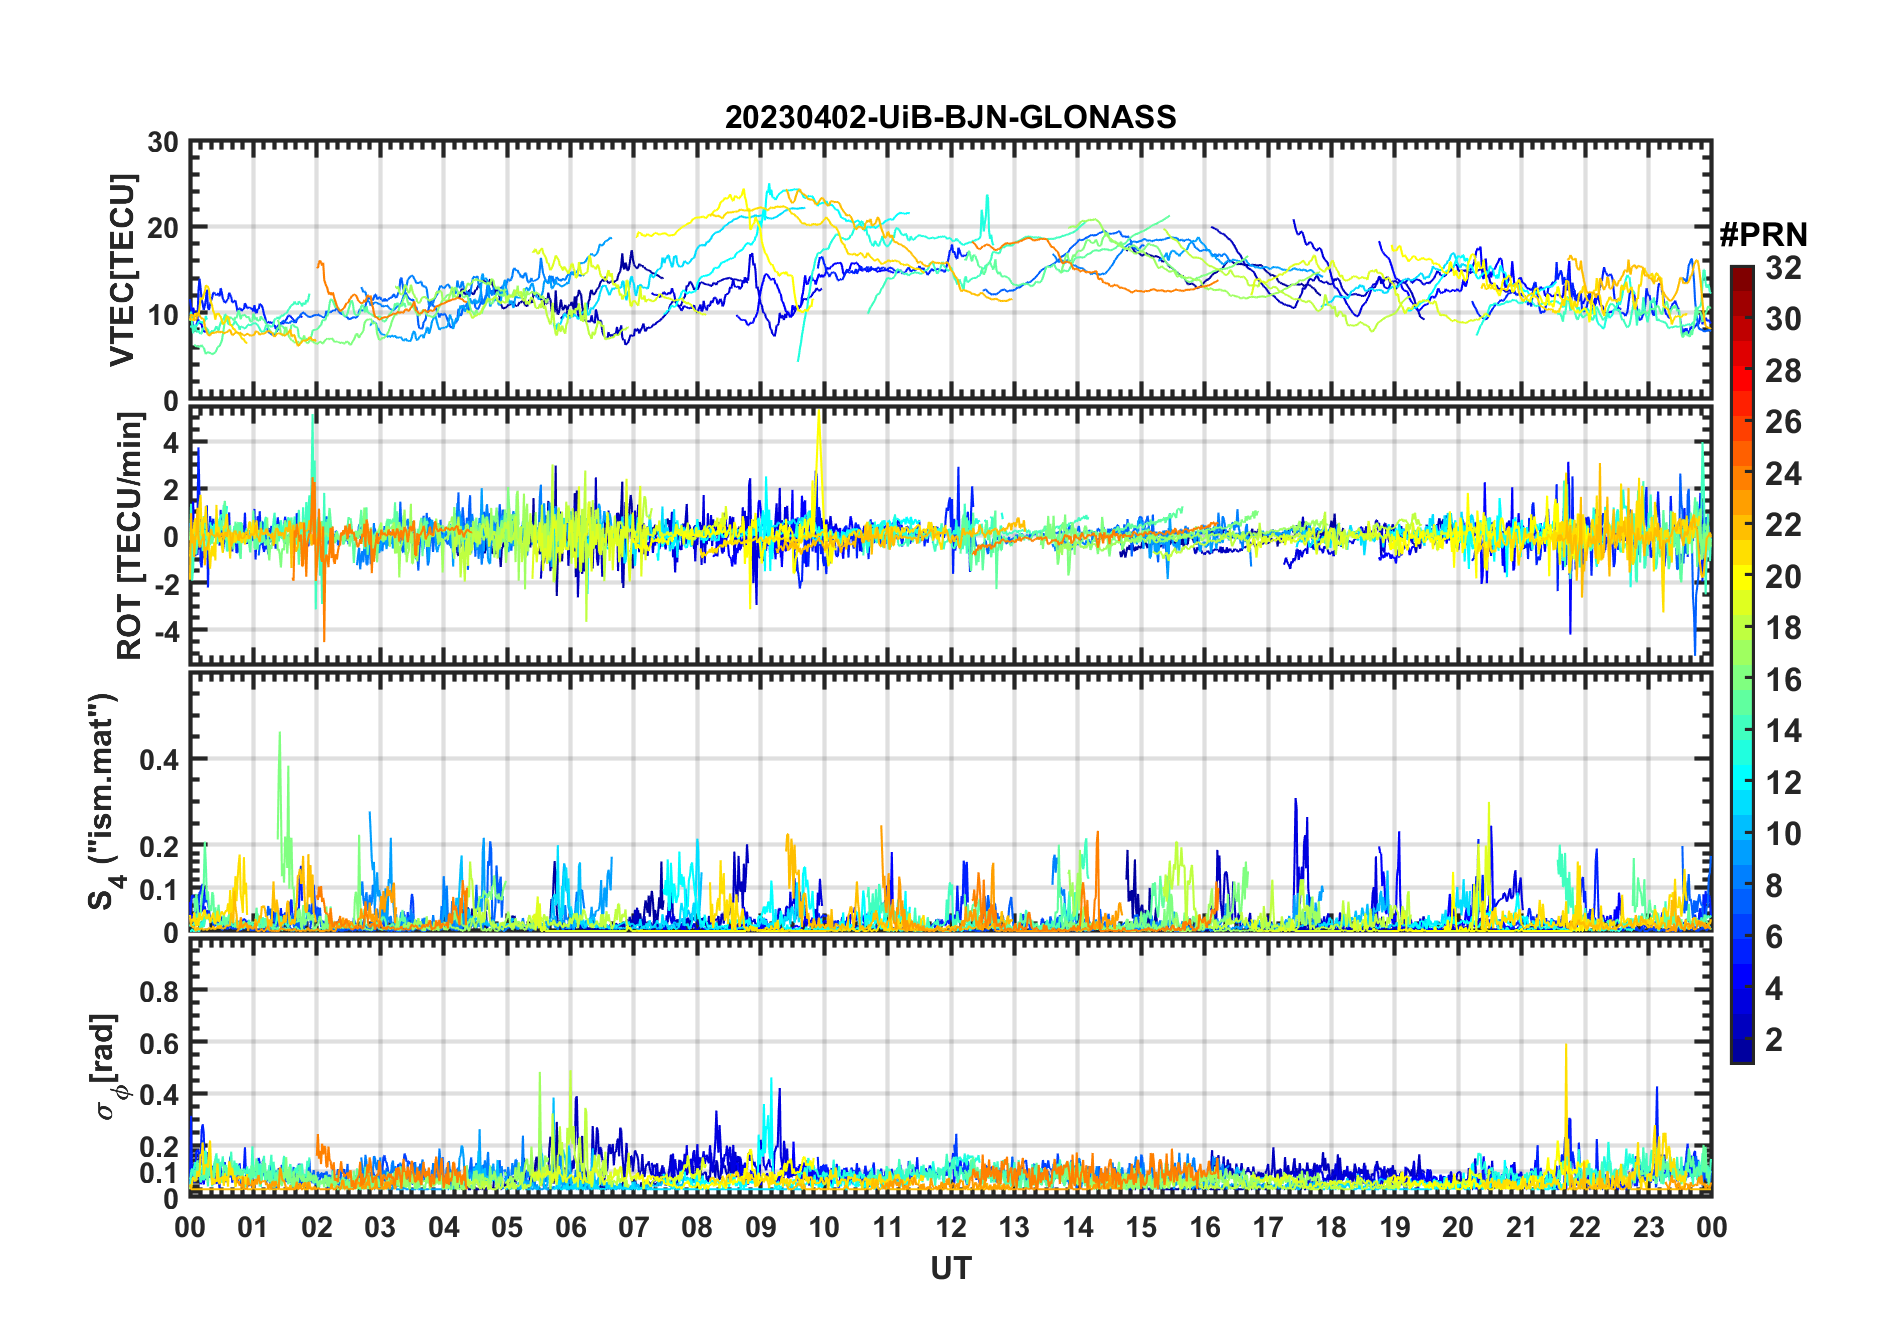Click the colorbar tick label 24
Image resolution: width=1902 pixels, height=1330 pixels.
pos(1783,474)
